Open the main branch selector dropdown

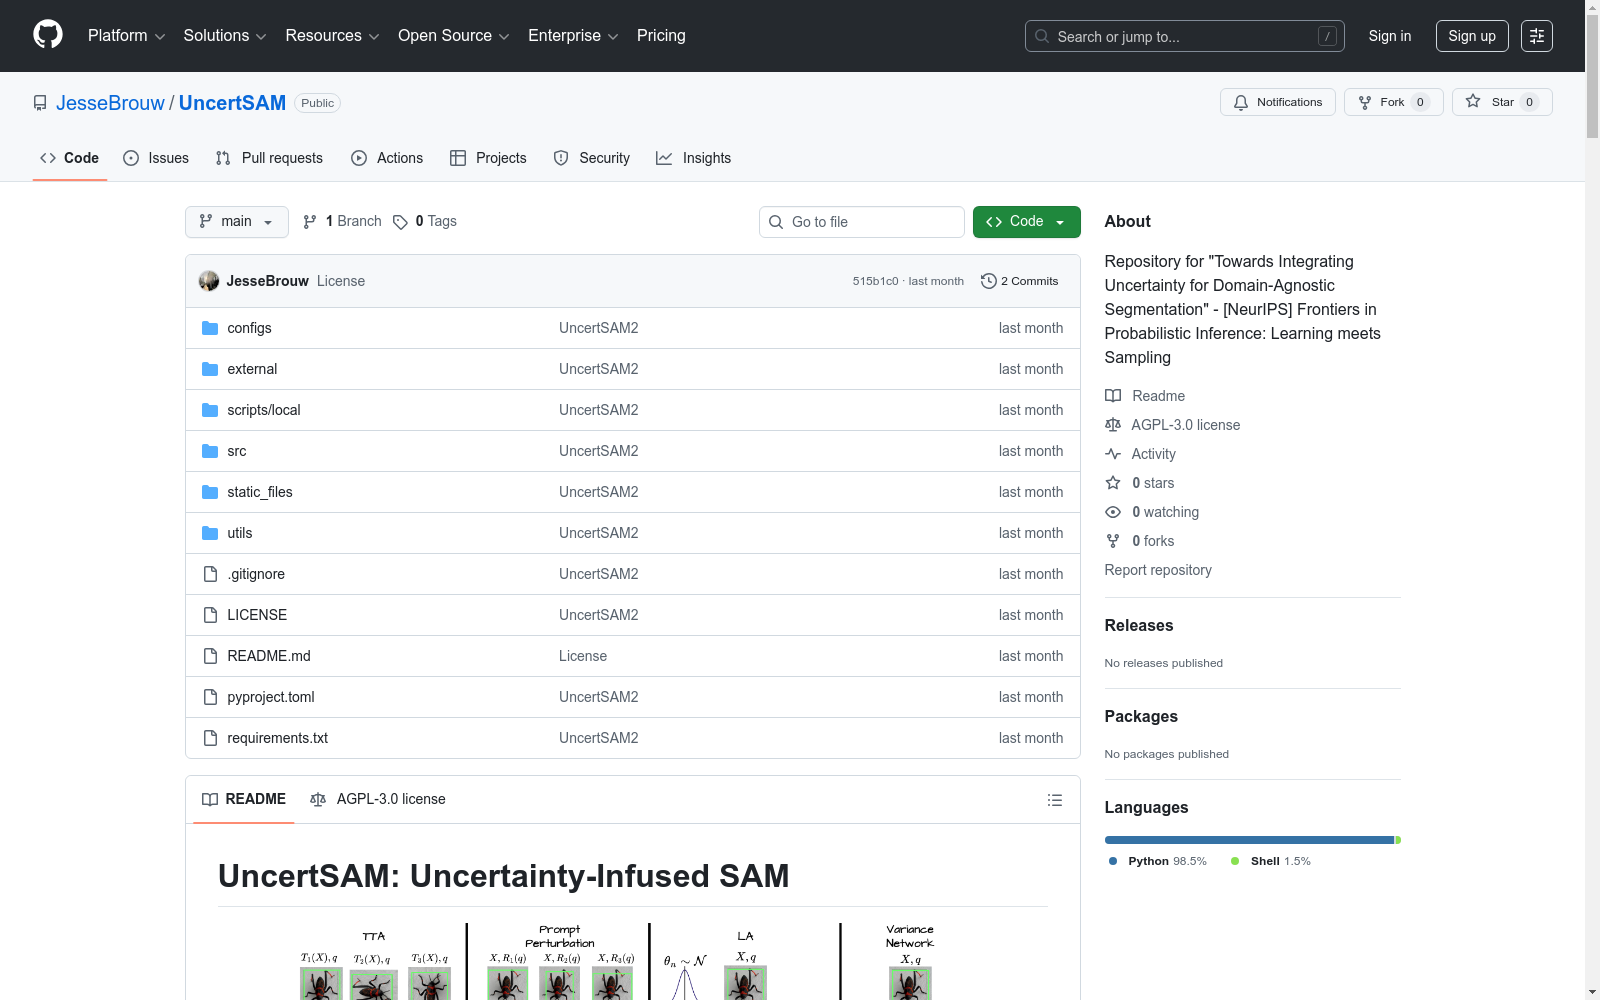[237, 222]
